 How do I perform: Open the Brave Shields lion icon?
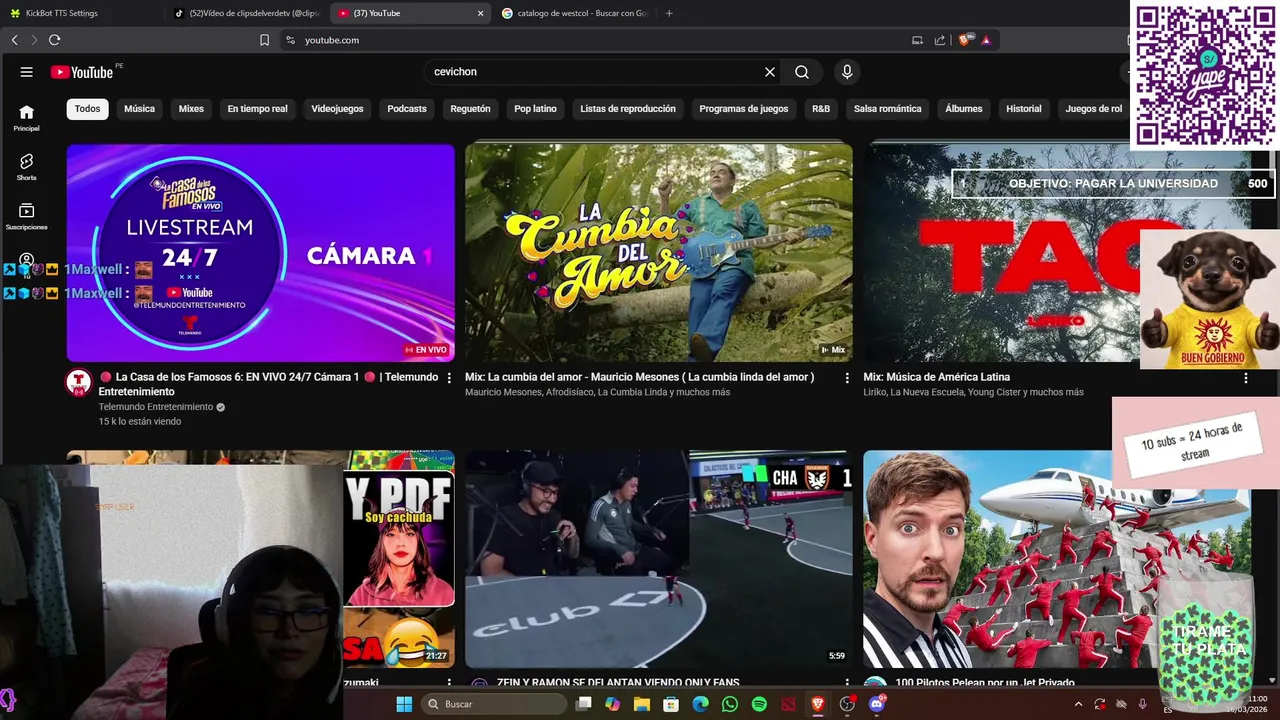coord(965,40)
